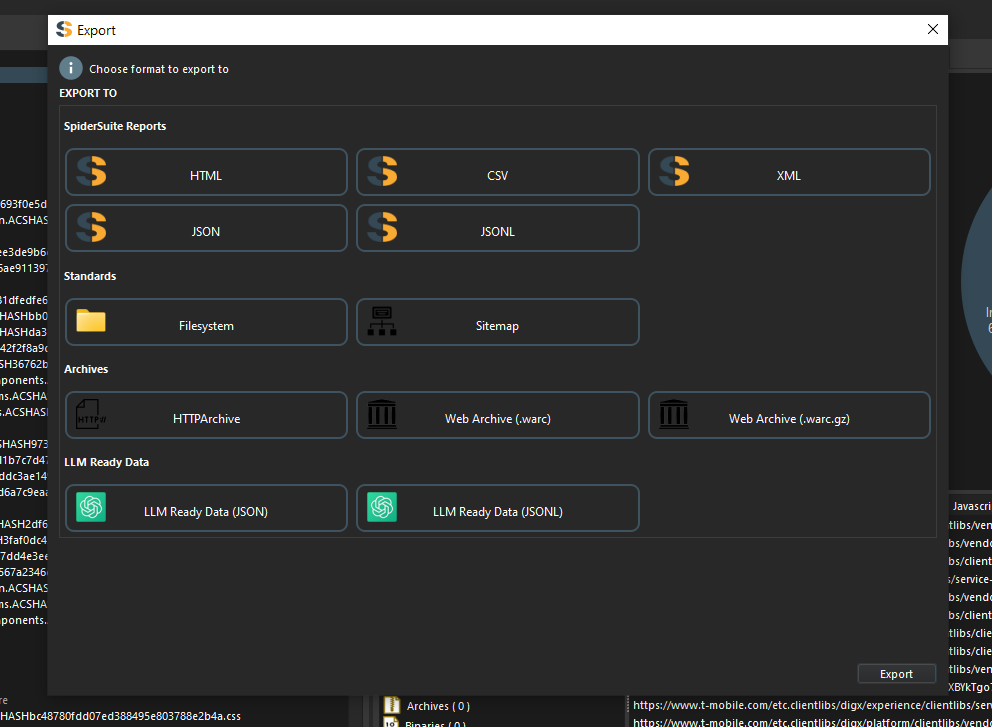The image size is (992, 727).
Task: Click the SpiderSuite logo on HTML tile
Action: coord(91,171)
